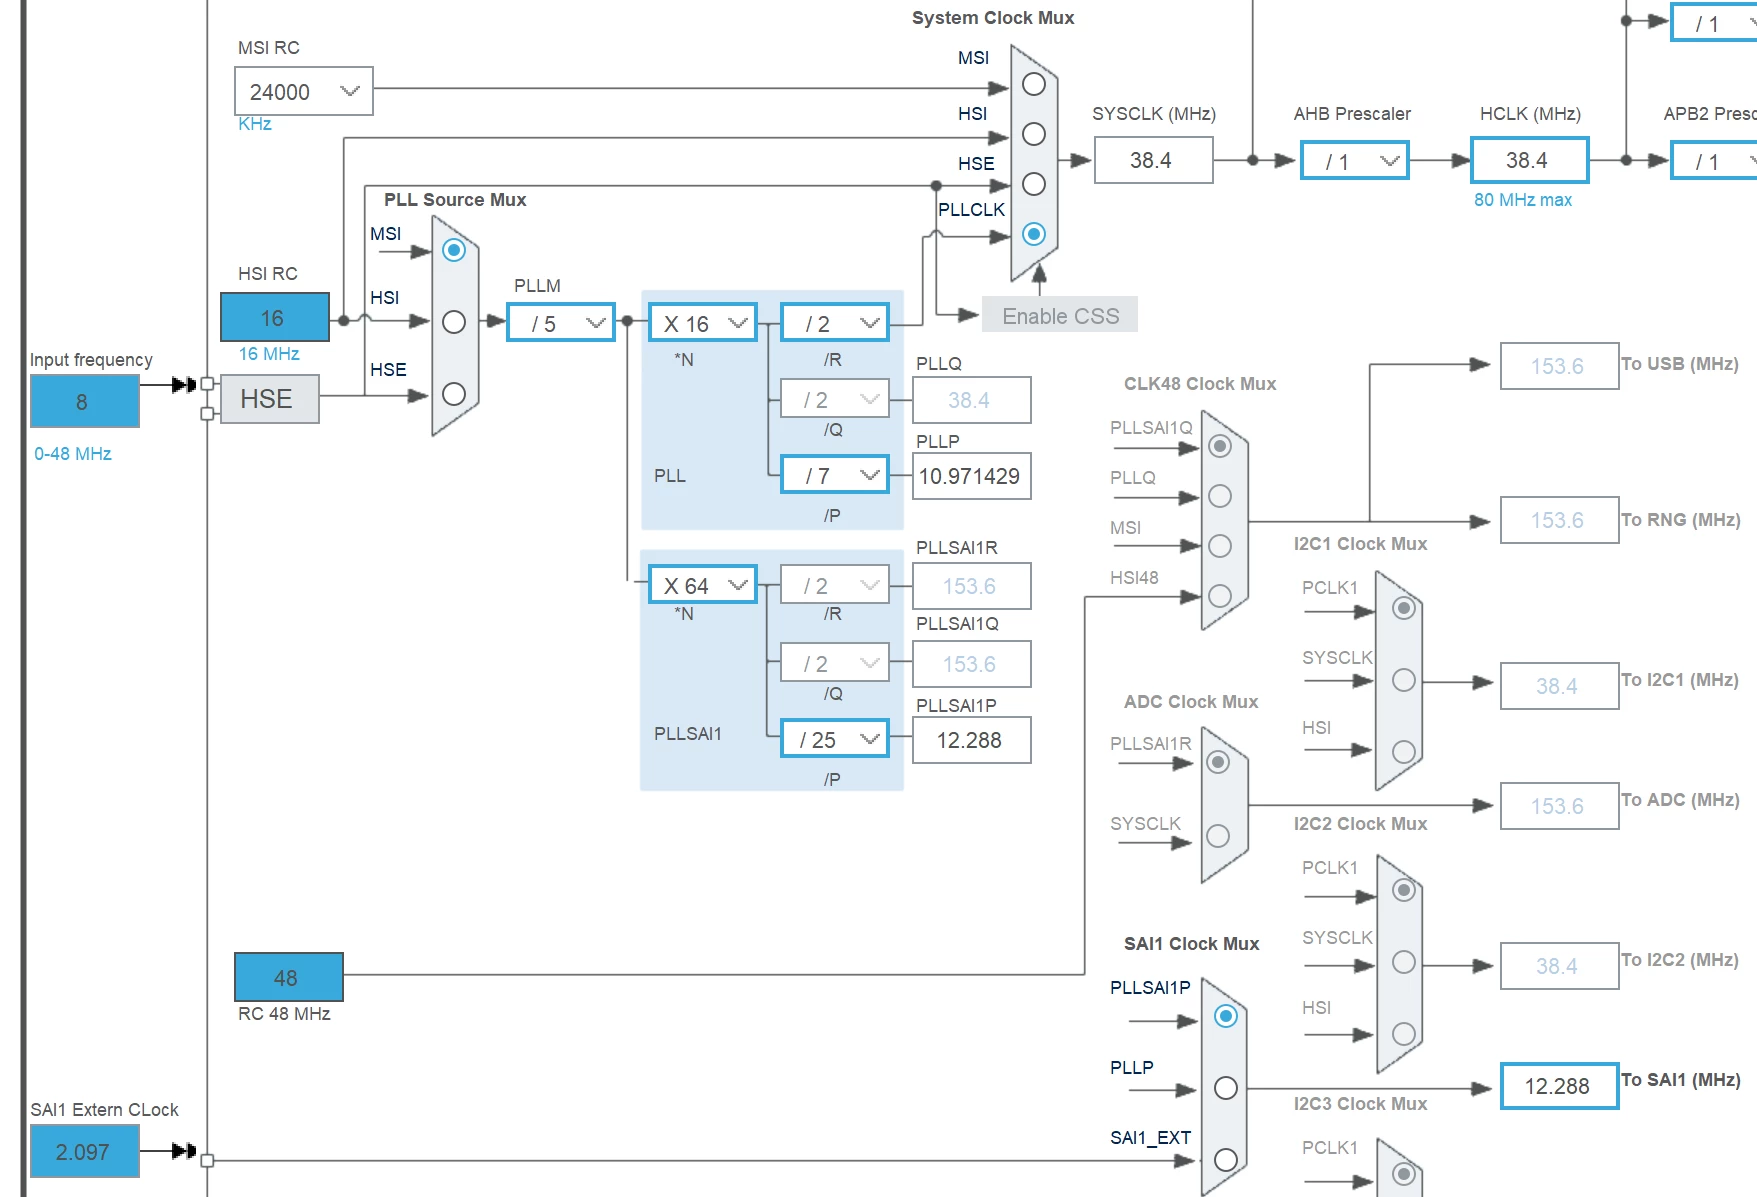Viewport: 1757px width, 1197px height.
Task: Click the Enable CSS button
Action: [1060, 315]
